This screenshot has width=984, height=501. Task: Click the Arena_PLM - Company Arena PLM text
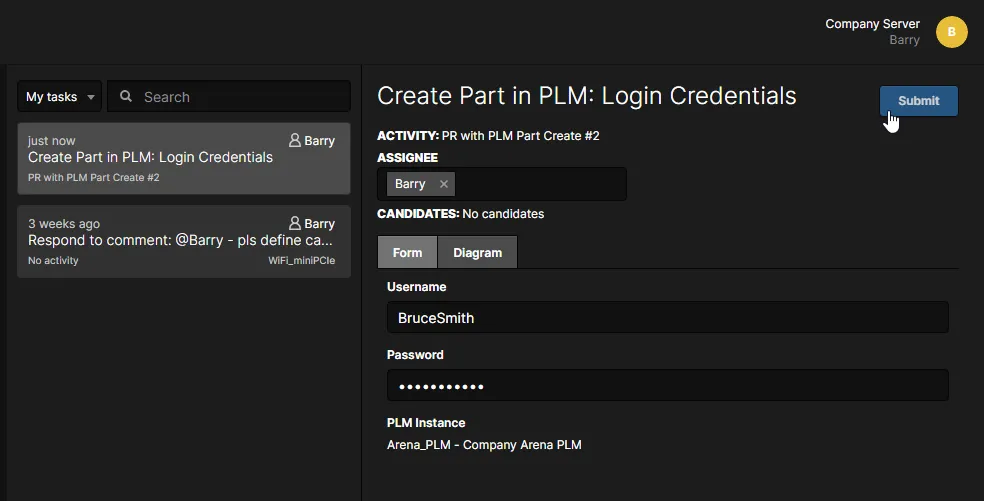pyautogui.click(x=484, y=444)
